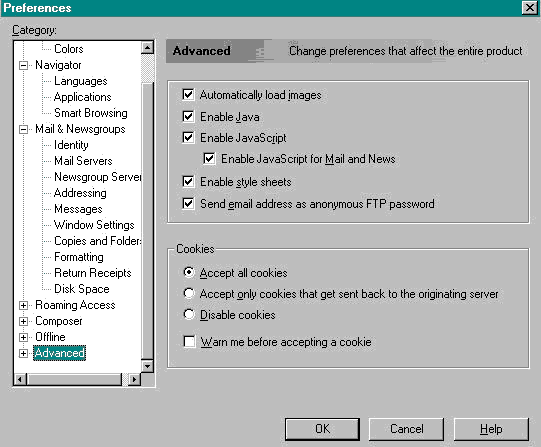Viewport: 541px width, 447px height.
Task: Choose Accept only cookies sent to originating server
Action: (x=189, y=294)
